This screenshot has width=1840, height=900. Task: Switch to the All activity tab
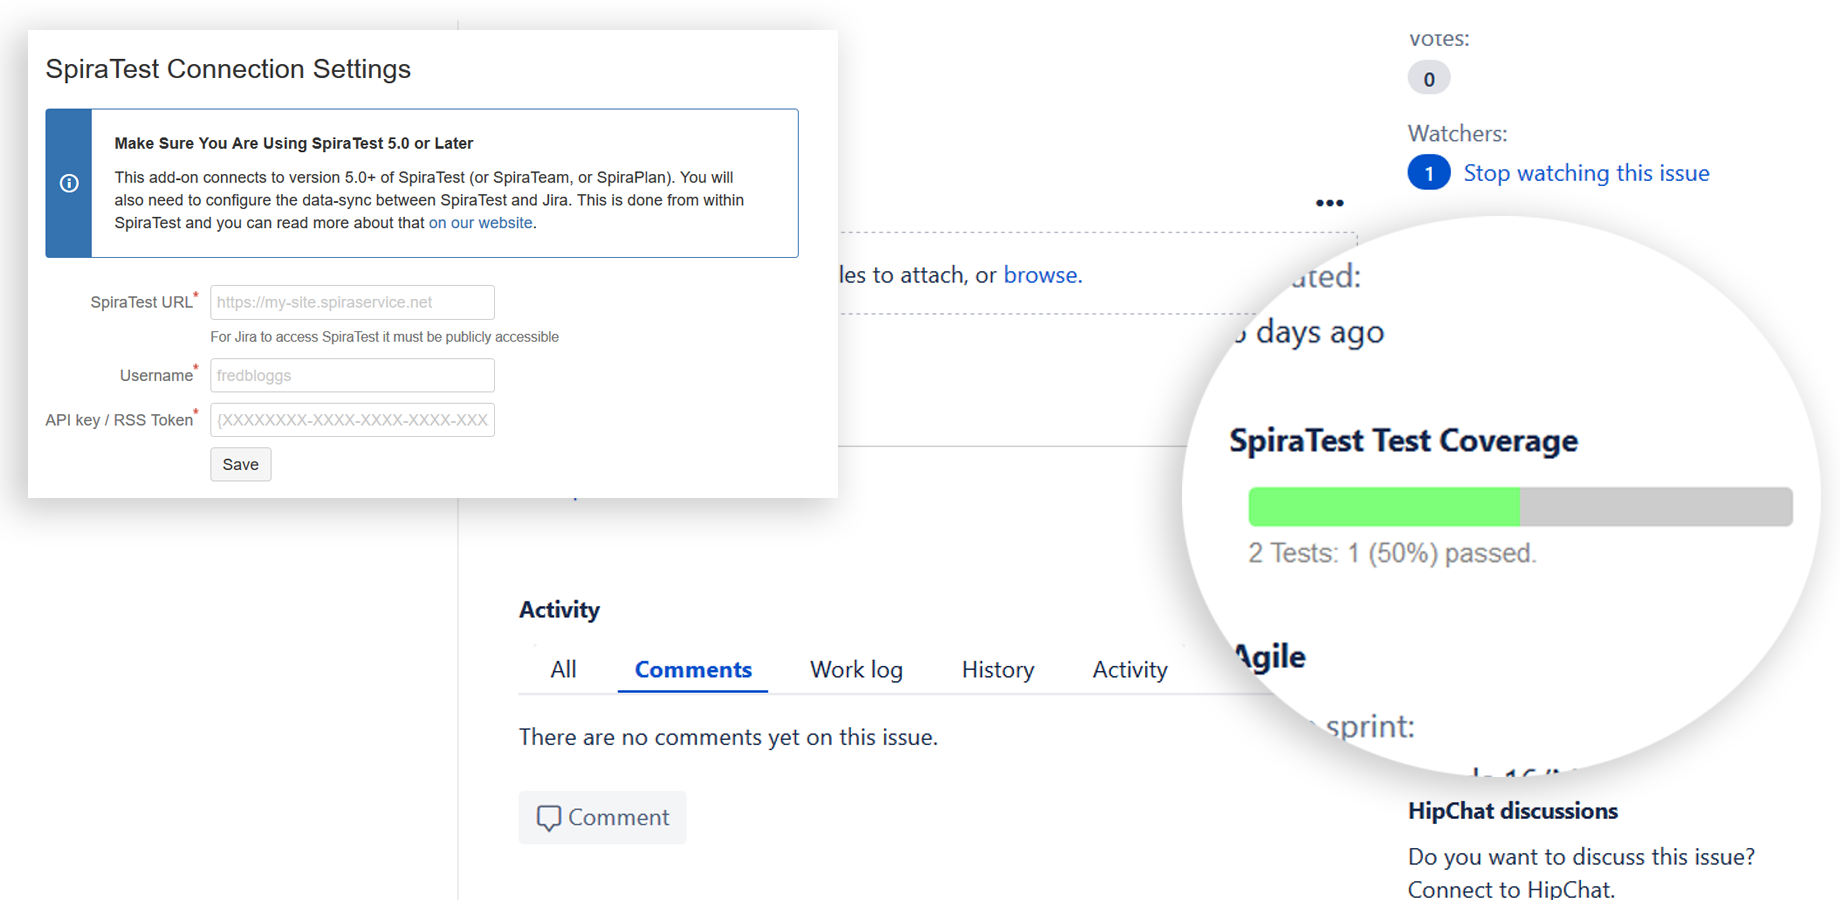(x=563, y=670)
